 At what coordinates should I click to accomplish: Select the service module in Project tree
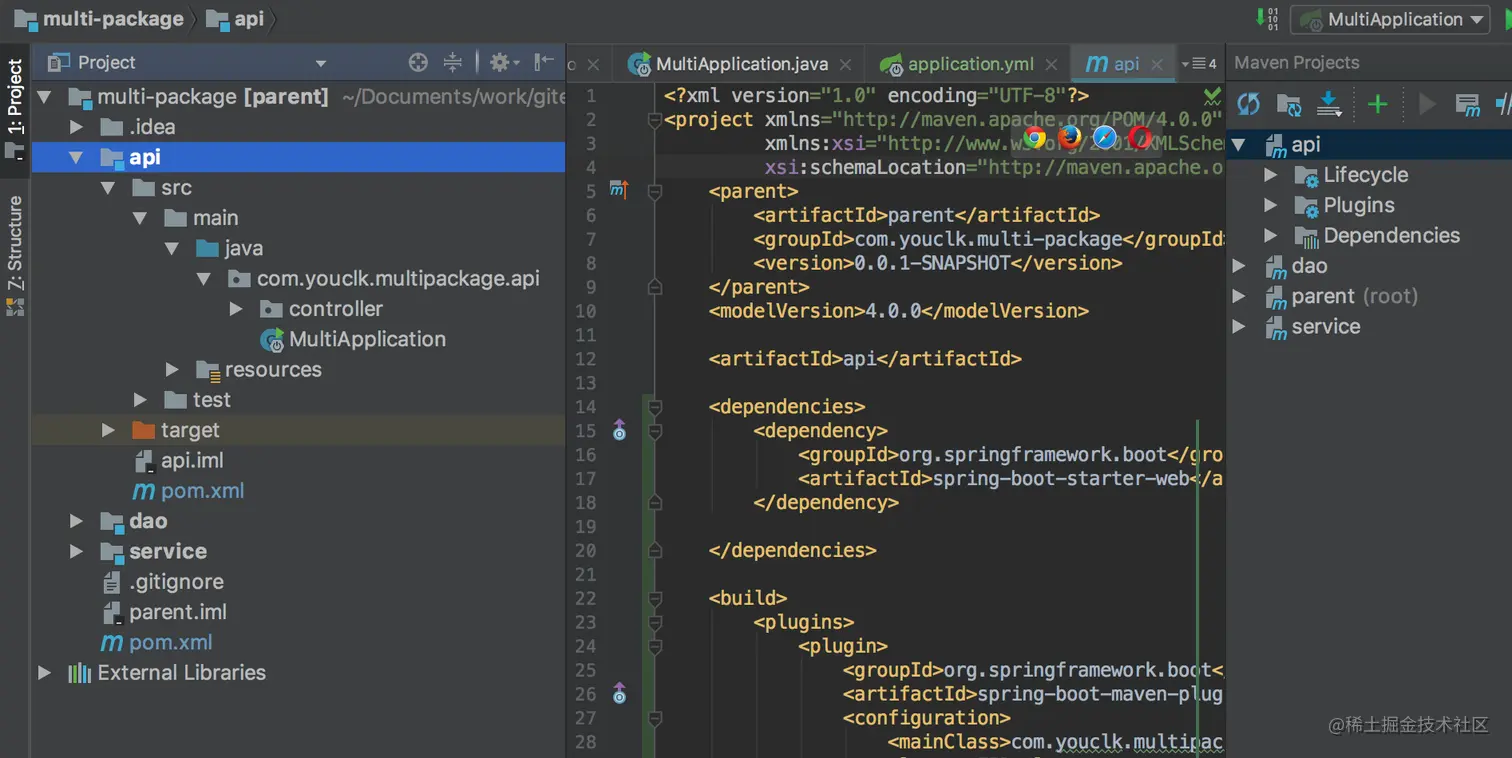tap(154, 551)
